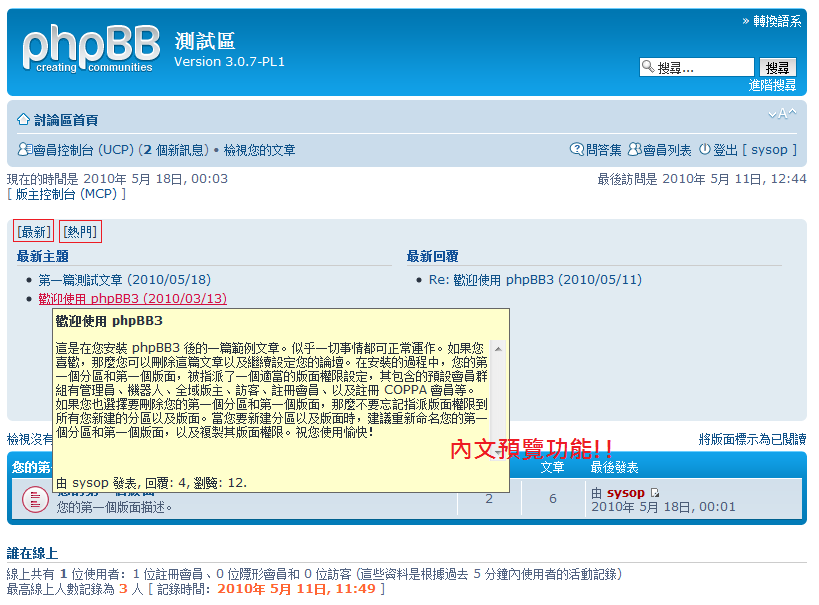Click the user control panel icon
The height and width of the screenshot is (605, 819).
coord(25,150)
